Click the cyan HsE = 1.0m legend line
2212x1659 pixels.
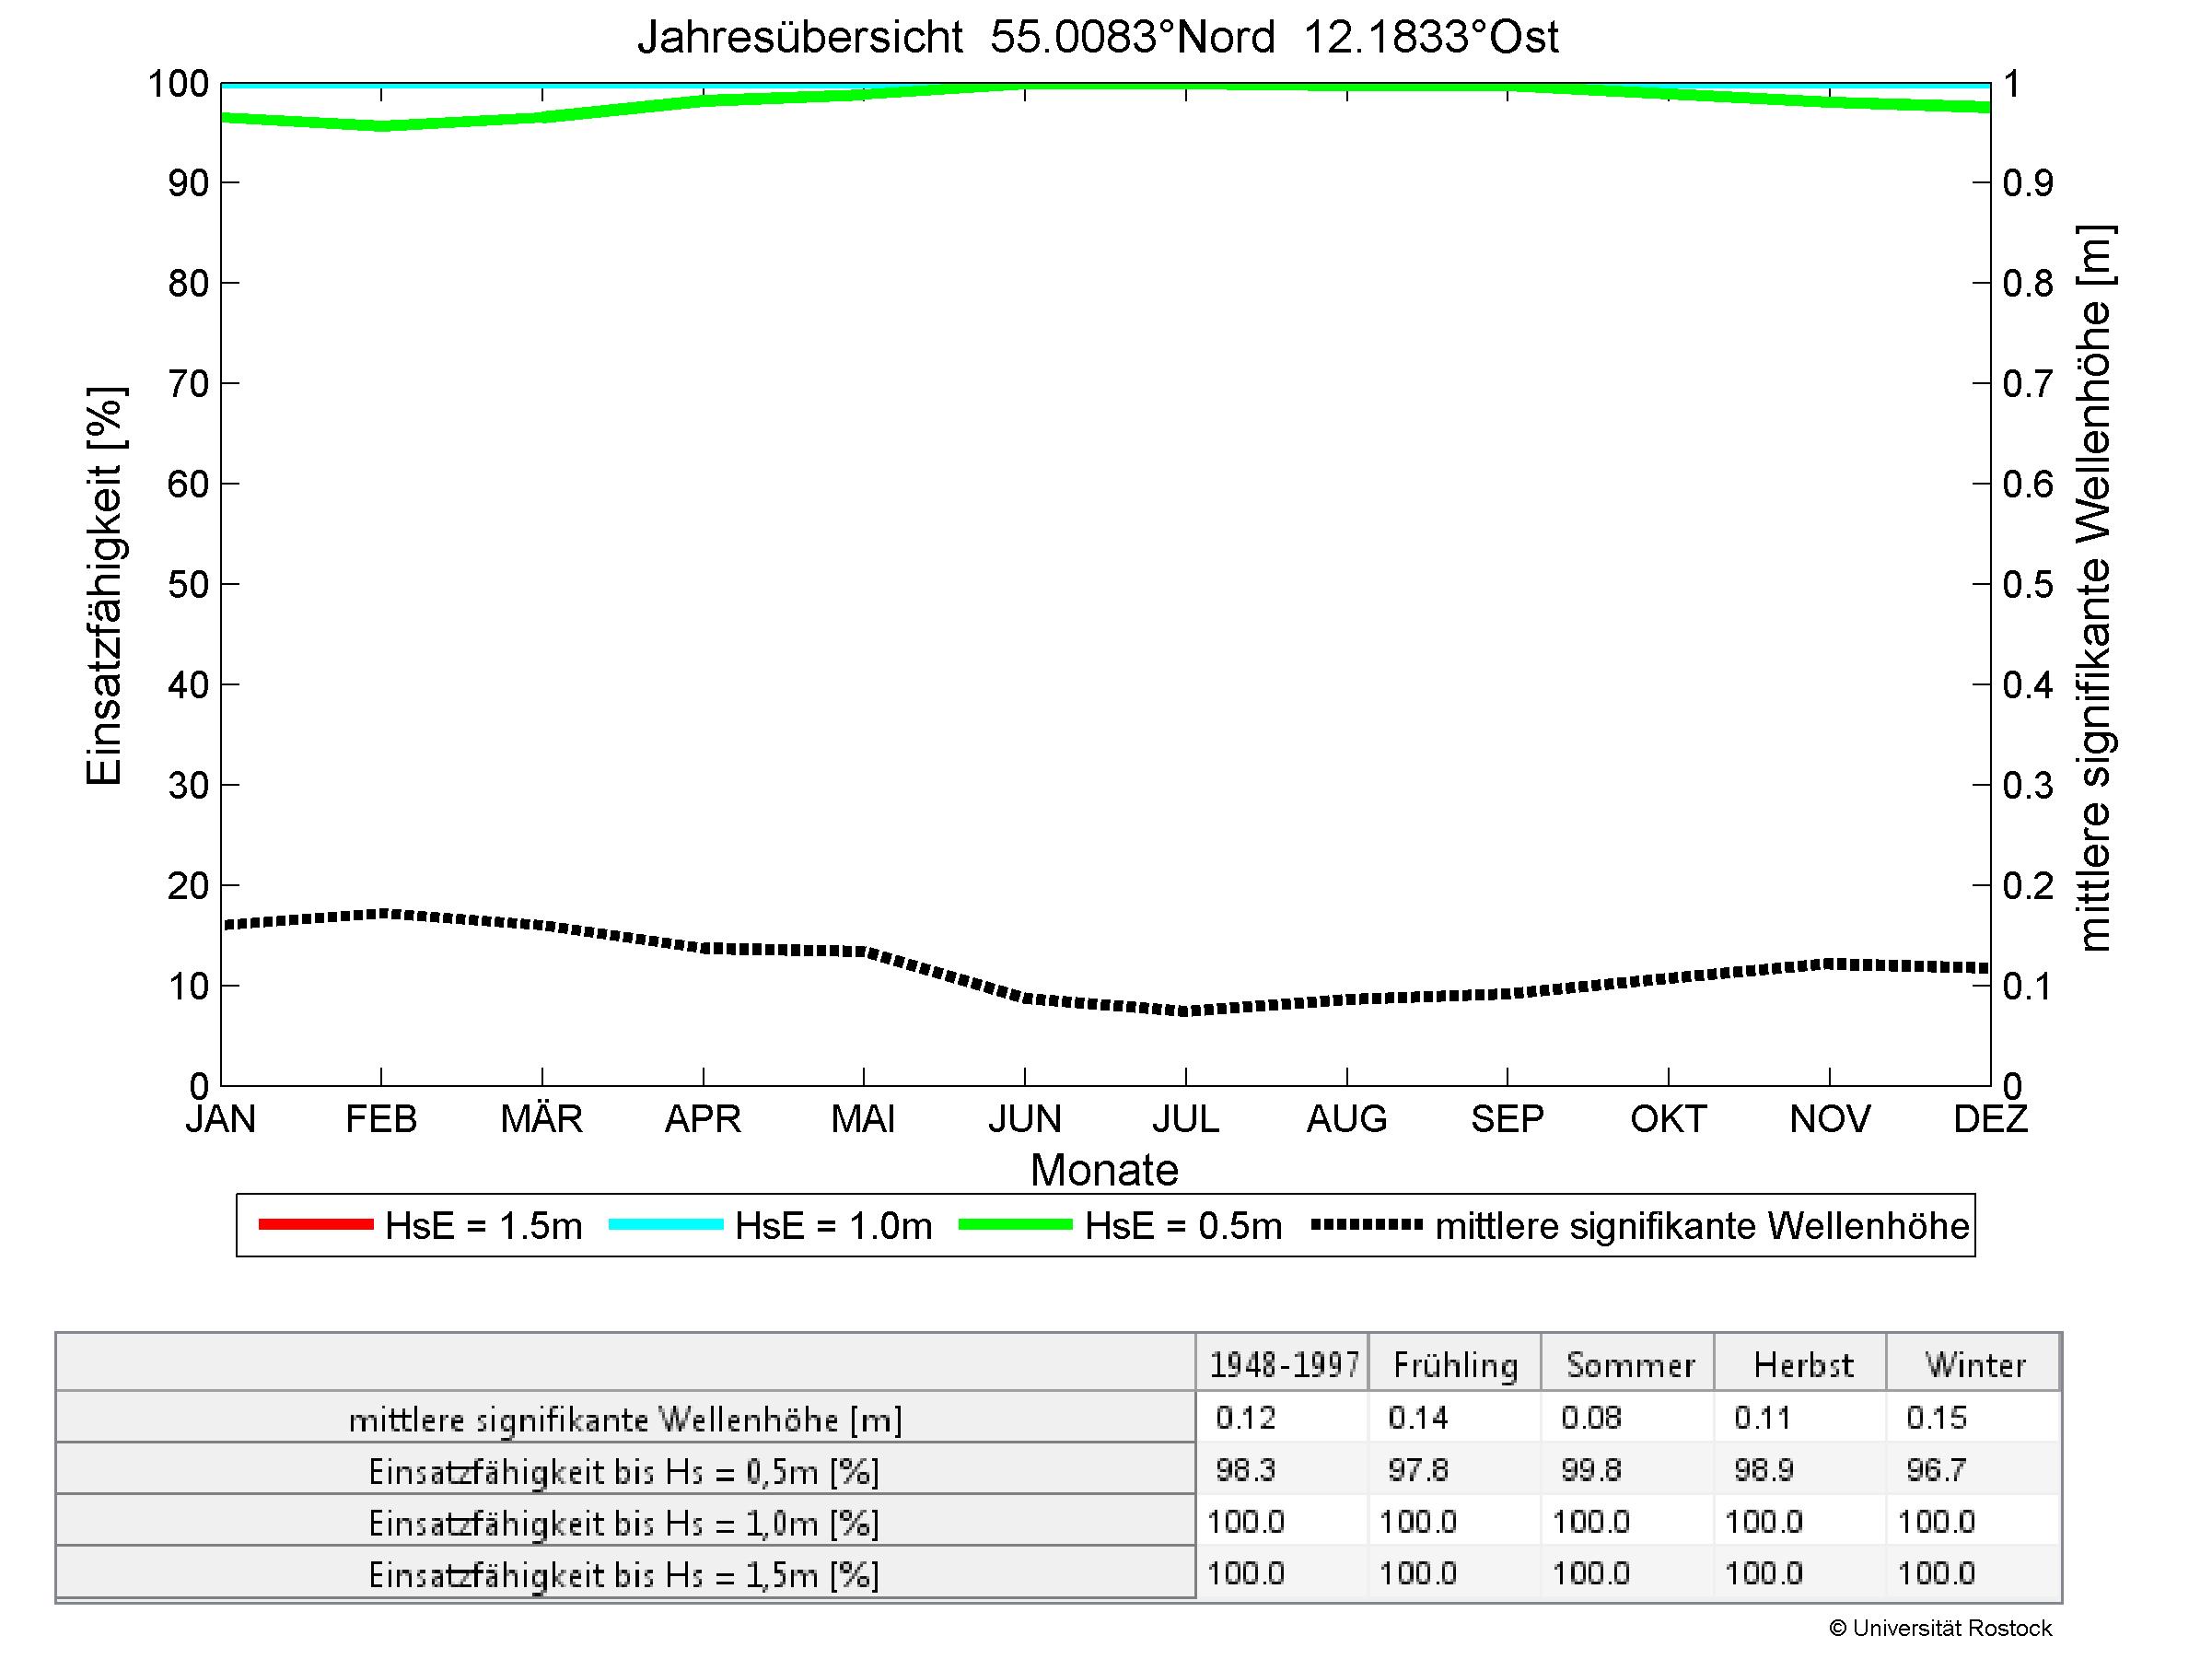tap(665, 1225)
